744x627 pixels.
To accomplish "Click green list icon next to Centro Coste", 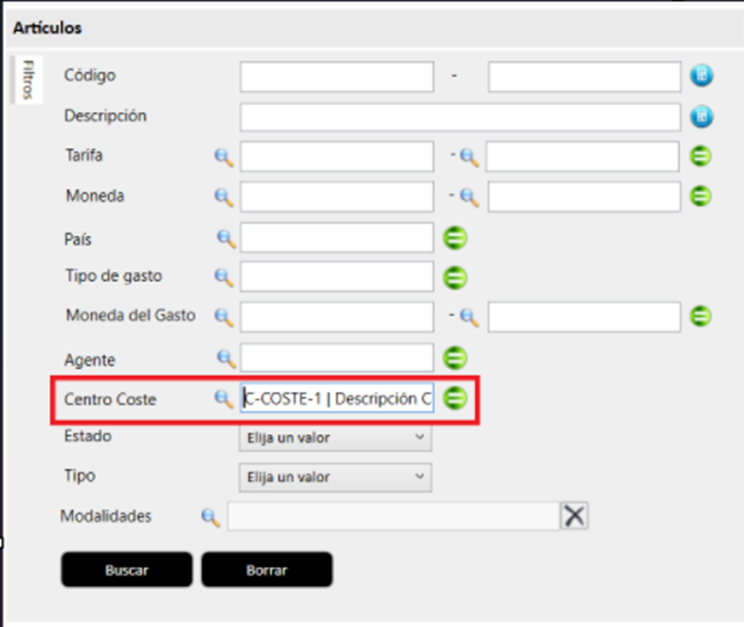I will tap(455, 398).
